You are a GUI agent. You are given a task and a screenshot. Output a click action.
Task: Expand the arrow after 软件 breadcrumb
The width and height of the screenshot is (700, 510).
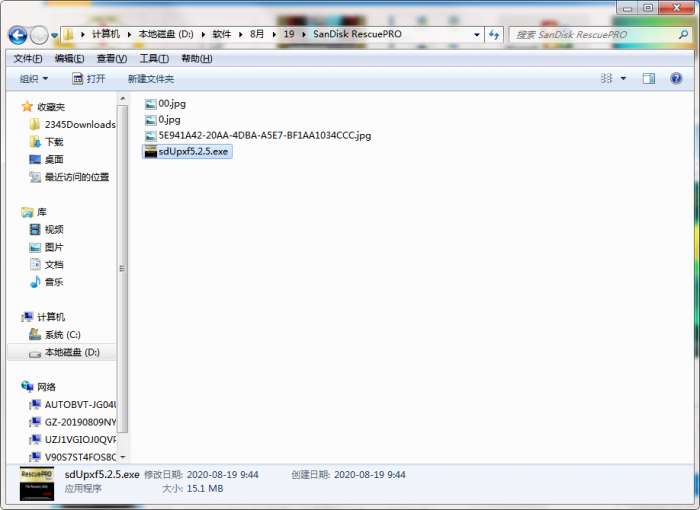(x=240, y=34)
